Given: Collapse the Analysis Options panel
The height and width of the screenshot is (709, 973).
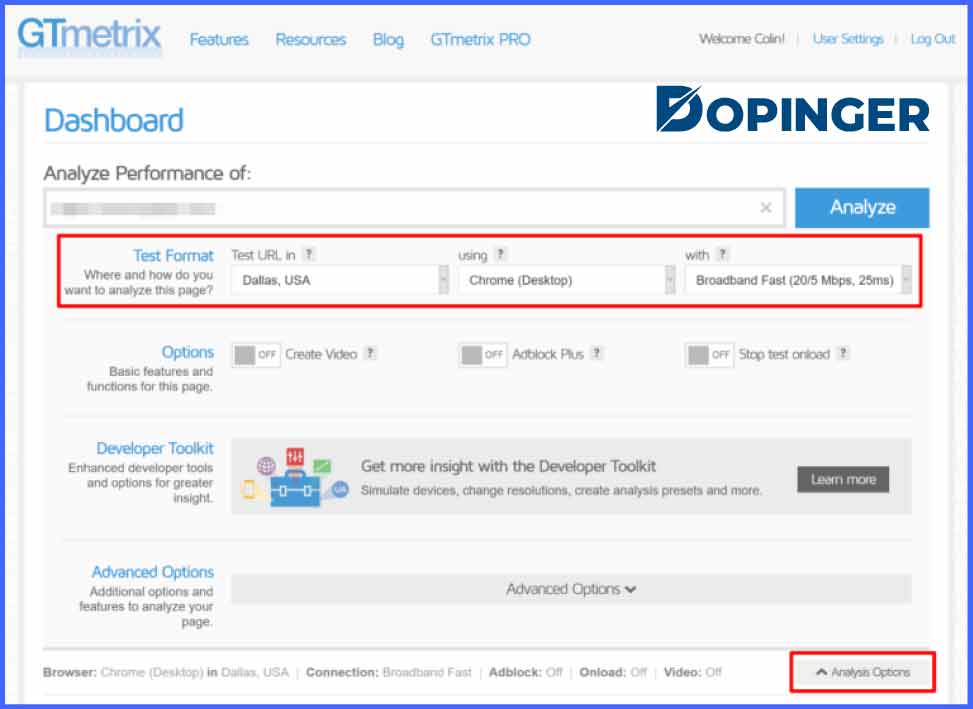Looking at the screenshot, I should coord(863,672).
